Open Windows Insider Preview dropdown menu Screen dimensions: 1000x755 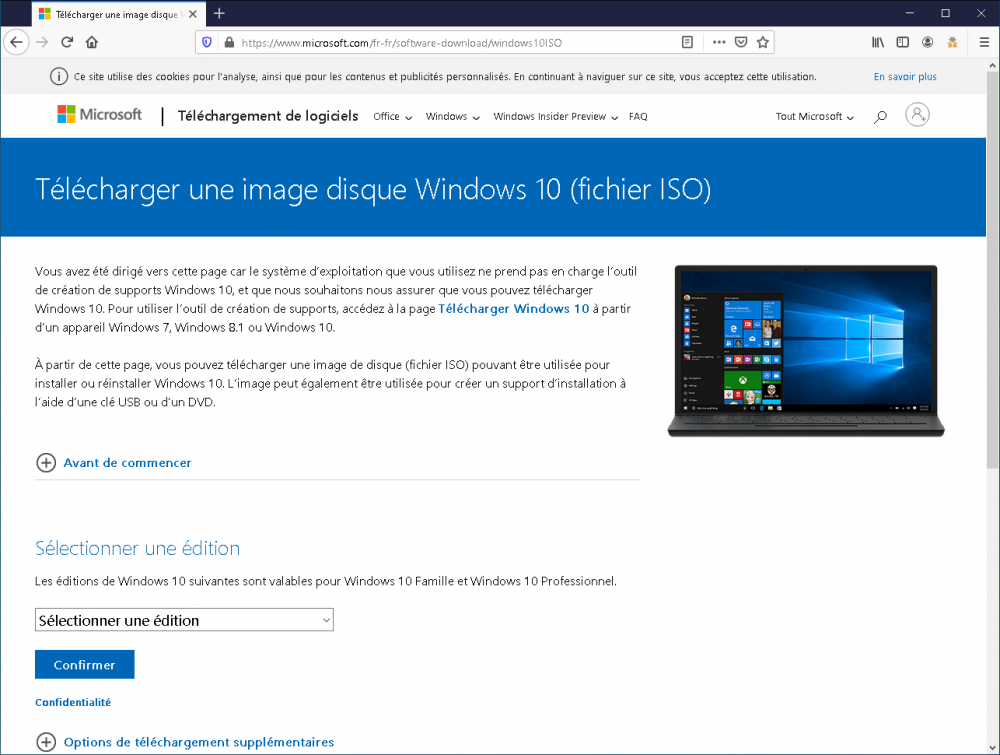555,117
